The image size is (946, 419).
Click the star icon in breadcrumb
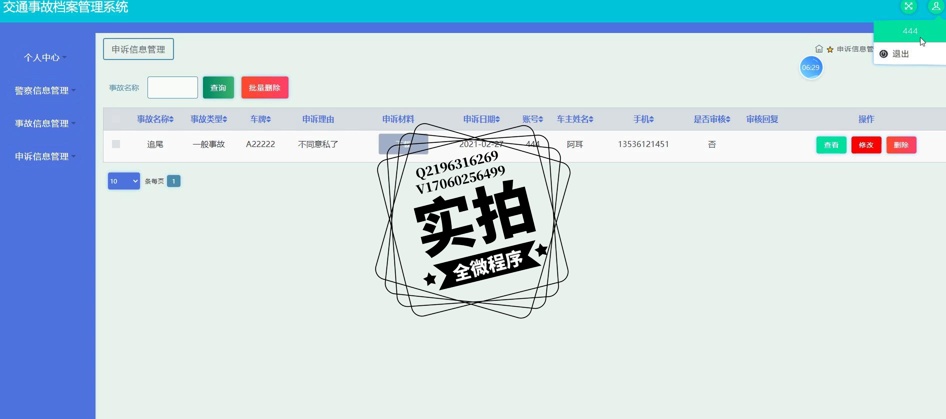pyautogui.click(x=830, y=49)
